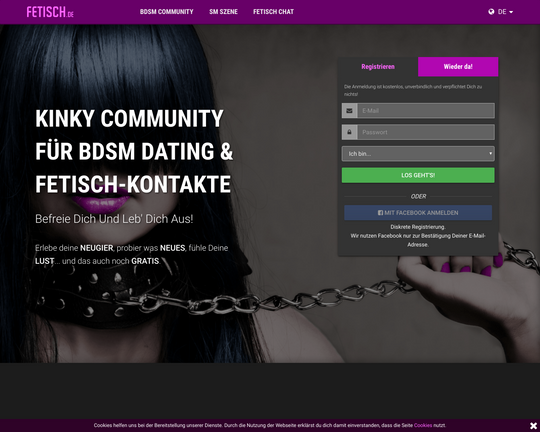Sign up via 'Mit Facebook anmelden'
The image size is (540, 432).
pos(418,213)
